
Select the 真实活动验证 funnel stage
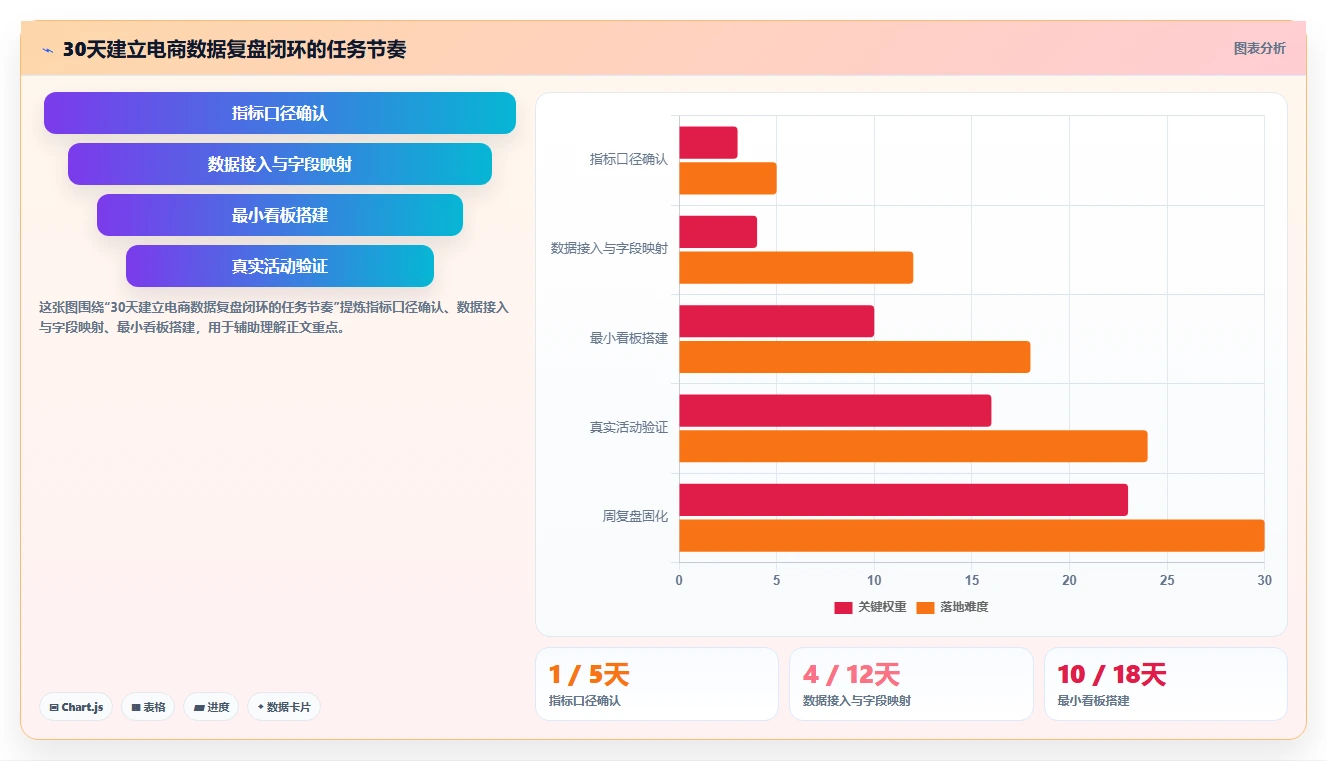point(280,266)
